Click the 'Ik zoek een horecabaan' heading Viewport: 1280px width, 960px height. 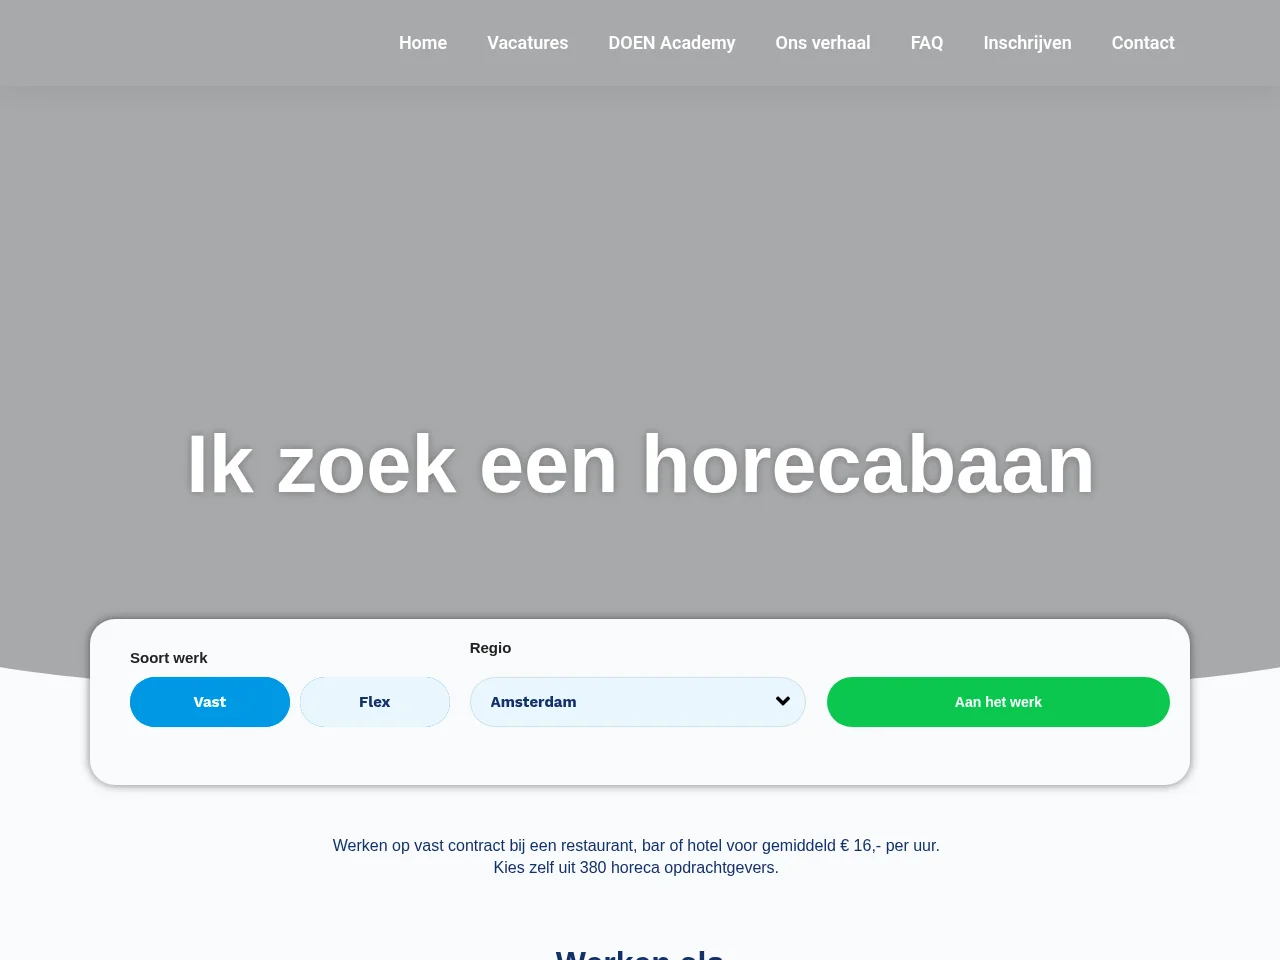640,465
